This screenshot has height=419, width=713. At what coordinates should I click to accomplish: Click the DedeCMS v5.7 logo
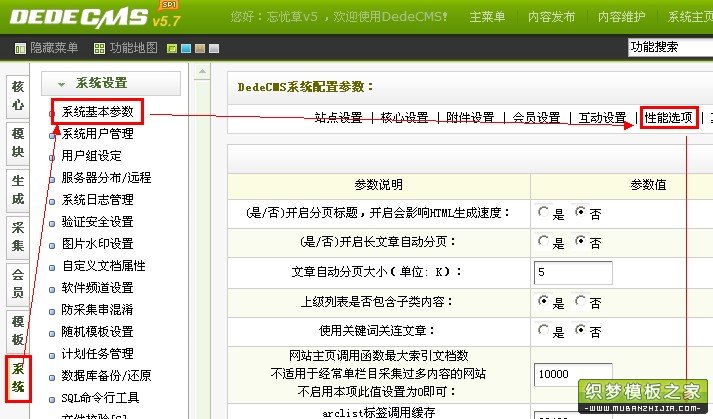point(95,17)
